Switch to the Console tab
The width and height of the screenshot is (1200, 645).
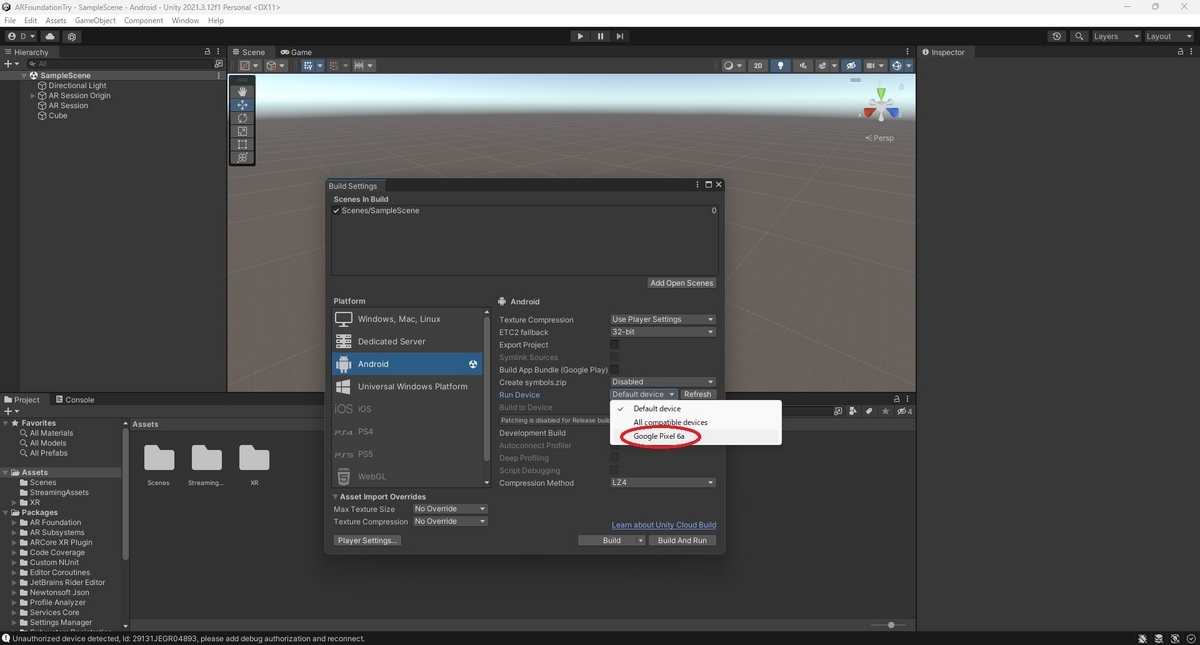click(x=74, y=400)
